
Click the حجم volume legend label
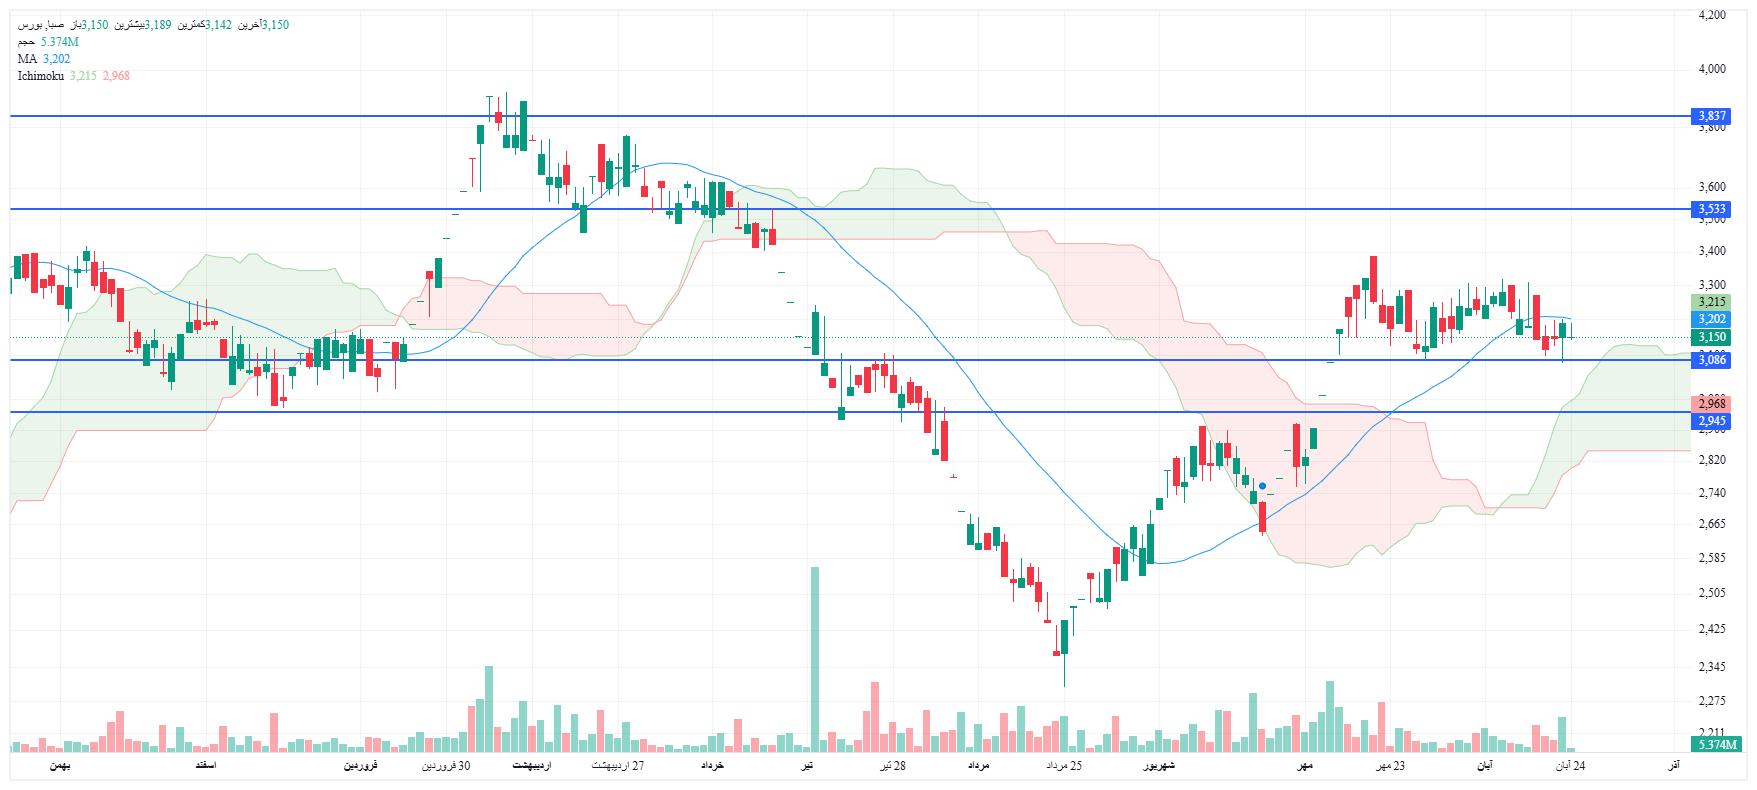point(26,42)
